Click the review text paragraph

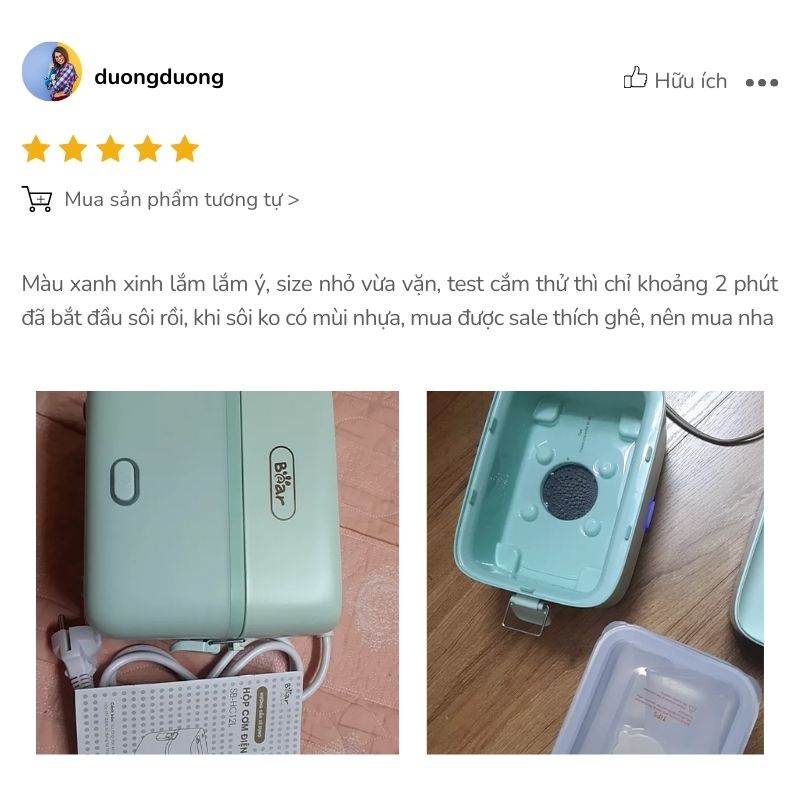tap(400, 301)
